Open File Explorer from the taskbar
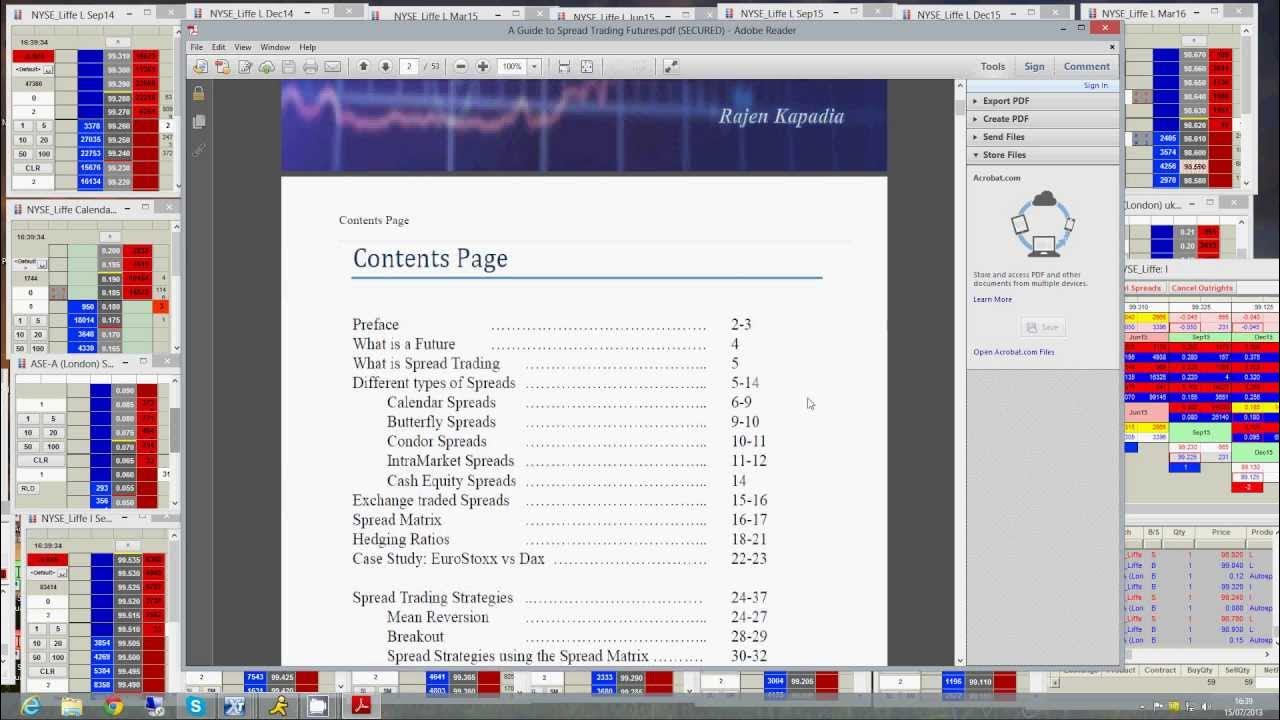The width and height of the screenshot is (1280, 720). click(72, 706)
